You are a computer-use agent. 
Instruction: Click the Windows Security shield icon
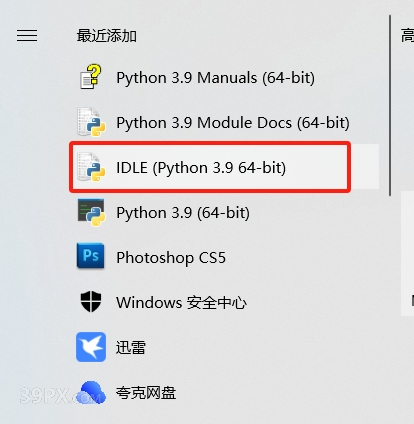(x=91, y=301)
